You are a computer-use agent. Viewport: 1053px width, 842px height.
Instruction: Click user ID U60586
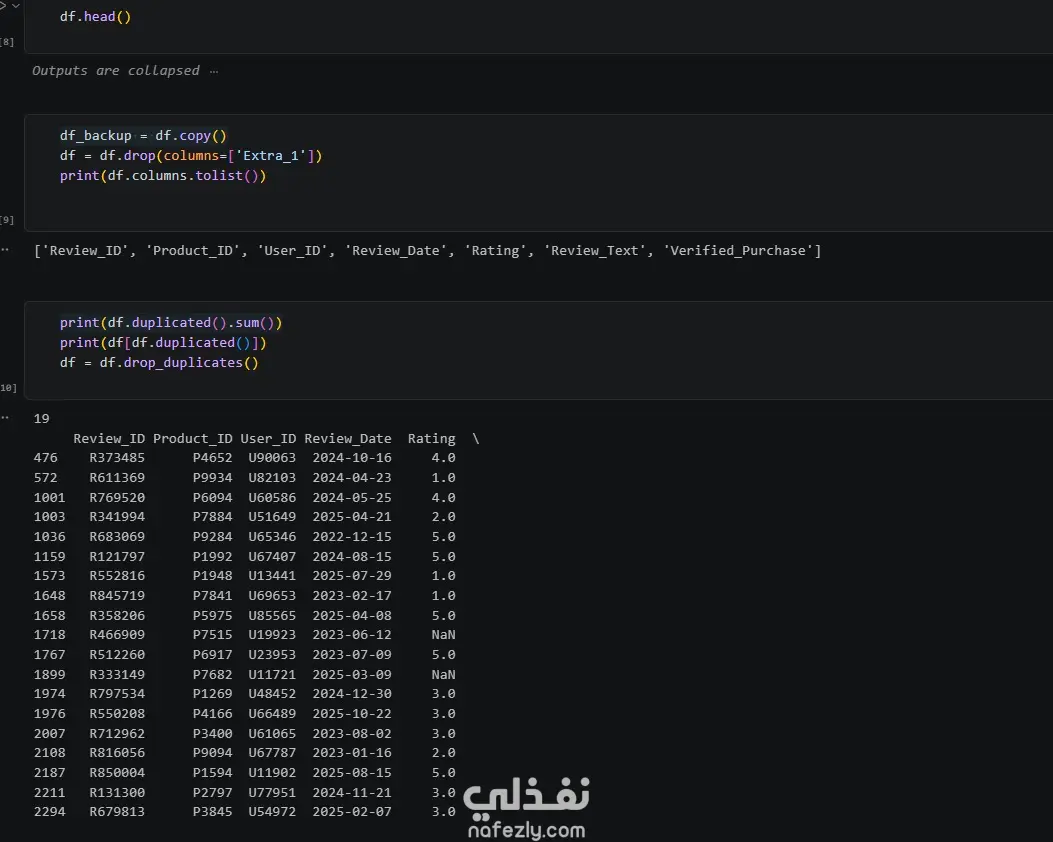pos(272,498)
